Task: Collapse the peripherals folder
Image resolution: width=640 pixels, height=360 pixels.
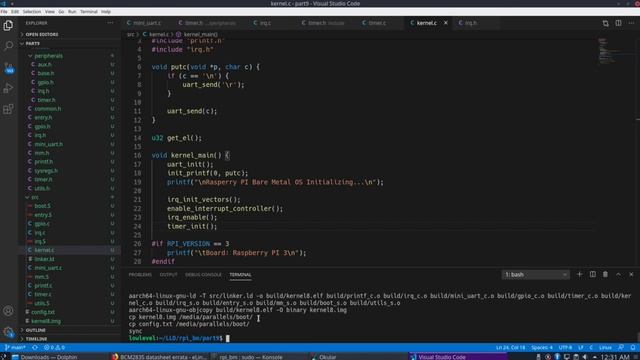Action: [48, 56]
